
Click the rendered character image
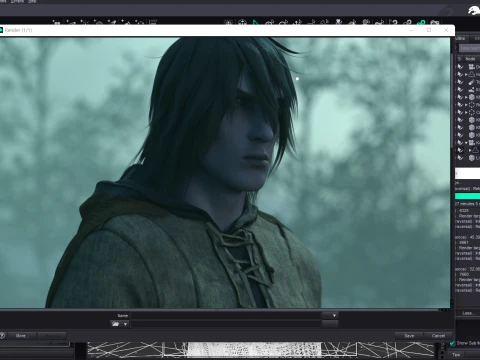pos(225,172)
